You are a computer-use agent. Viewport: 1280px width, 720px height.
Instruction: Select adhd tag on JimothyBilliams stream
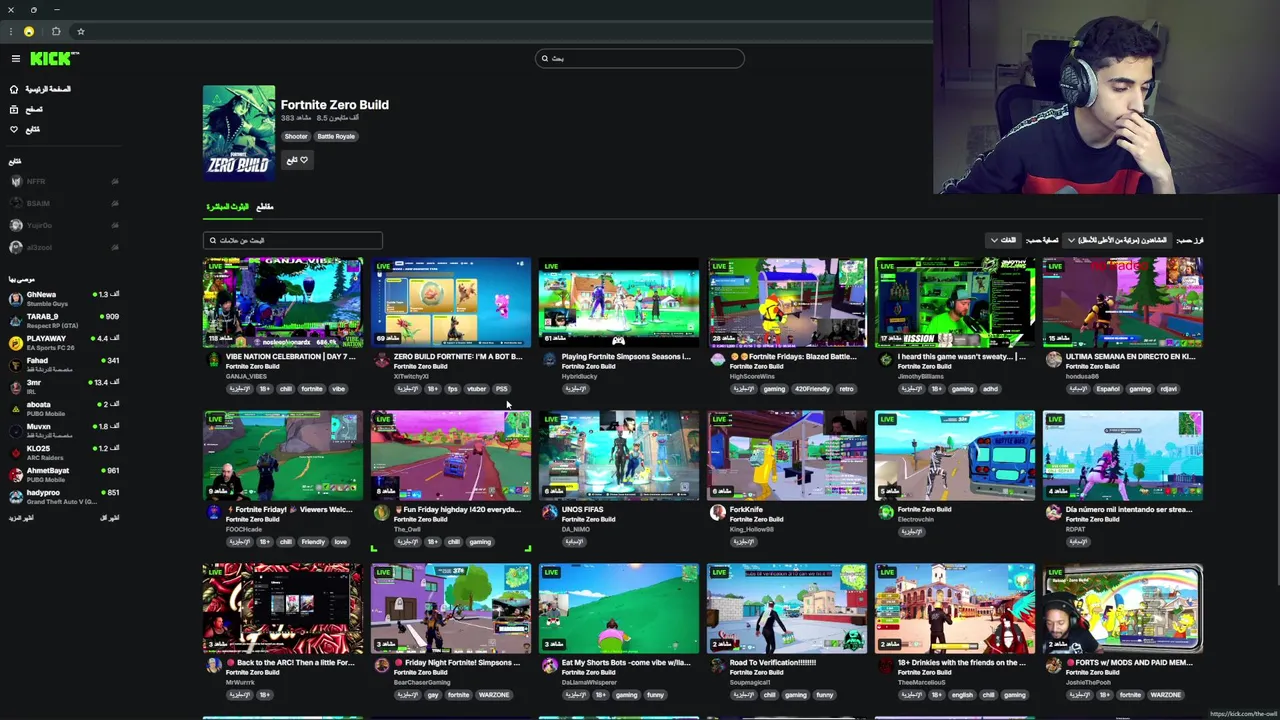(990, 389)
